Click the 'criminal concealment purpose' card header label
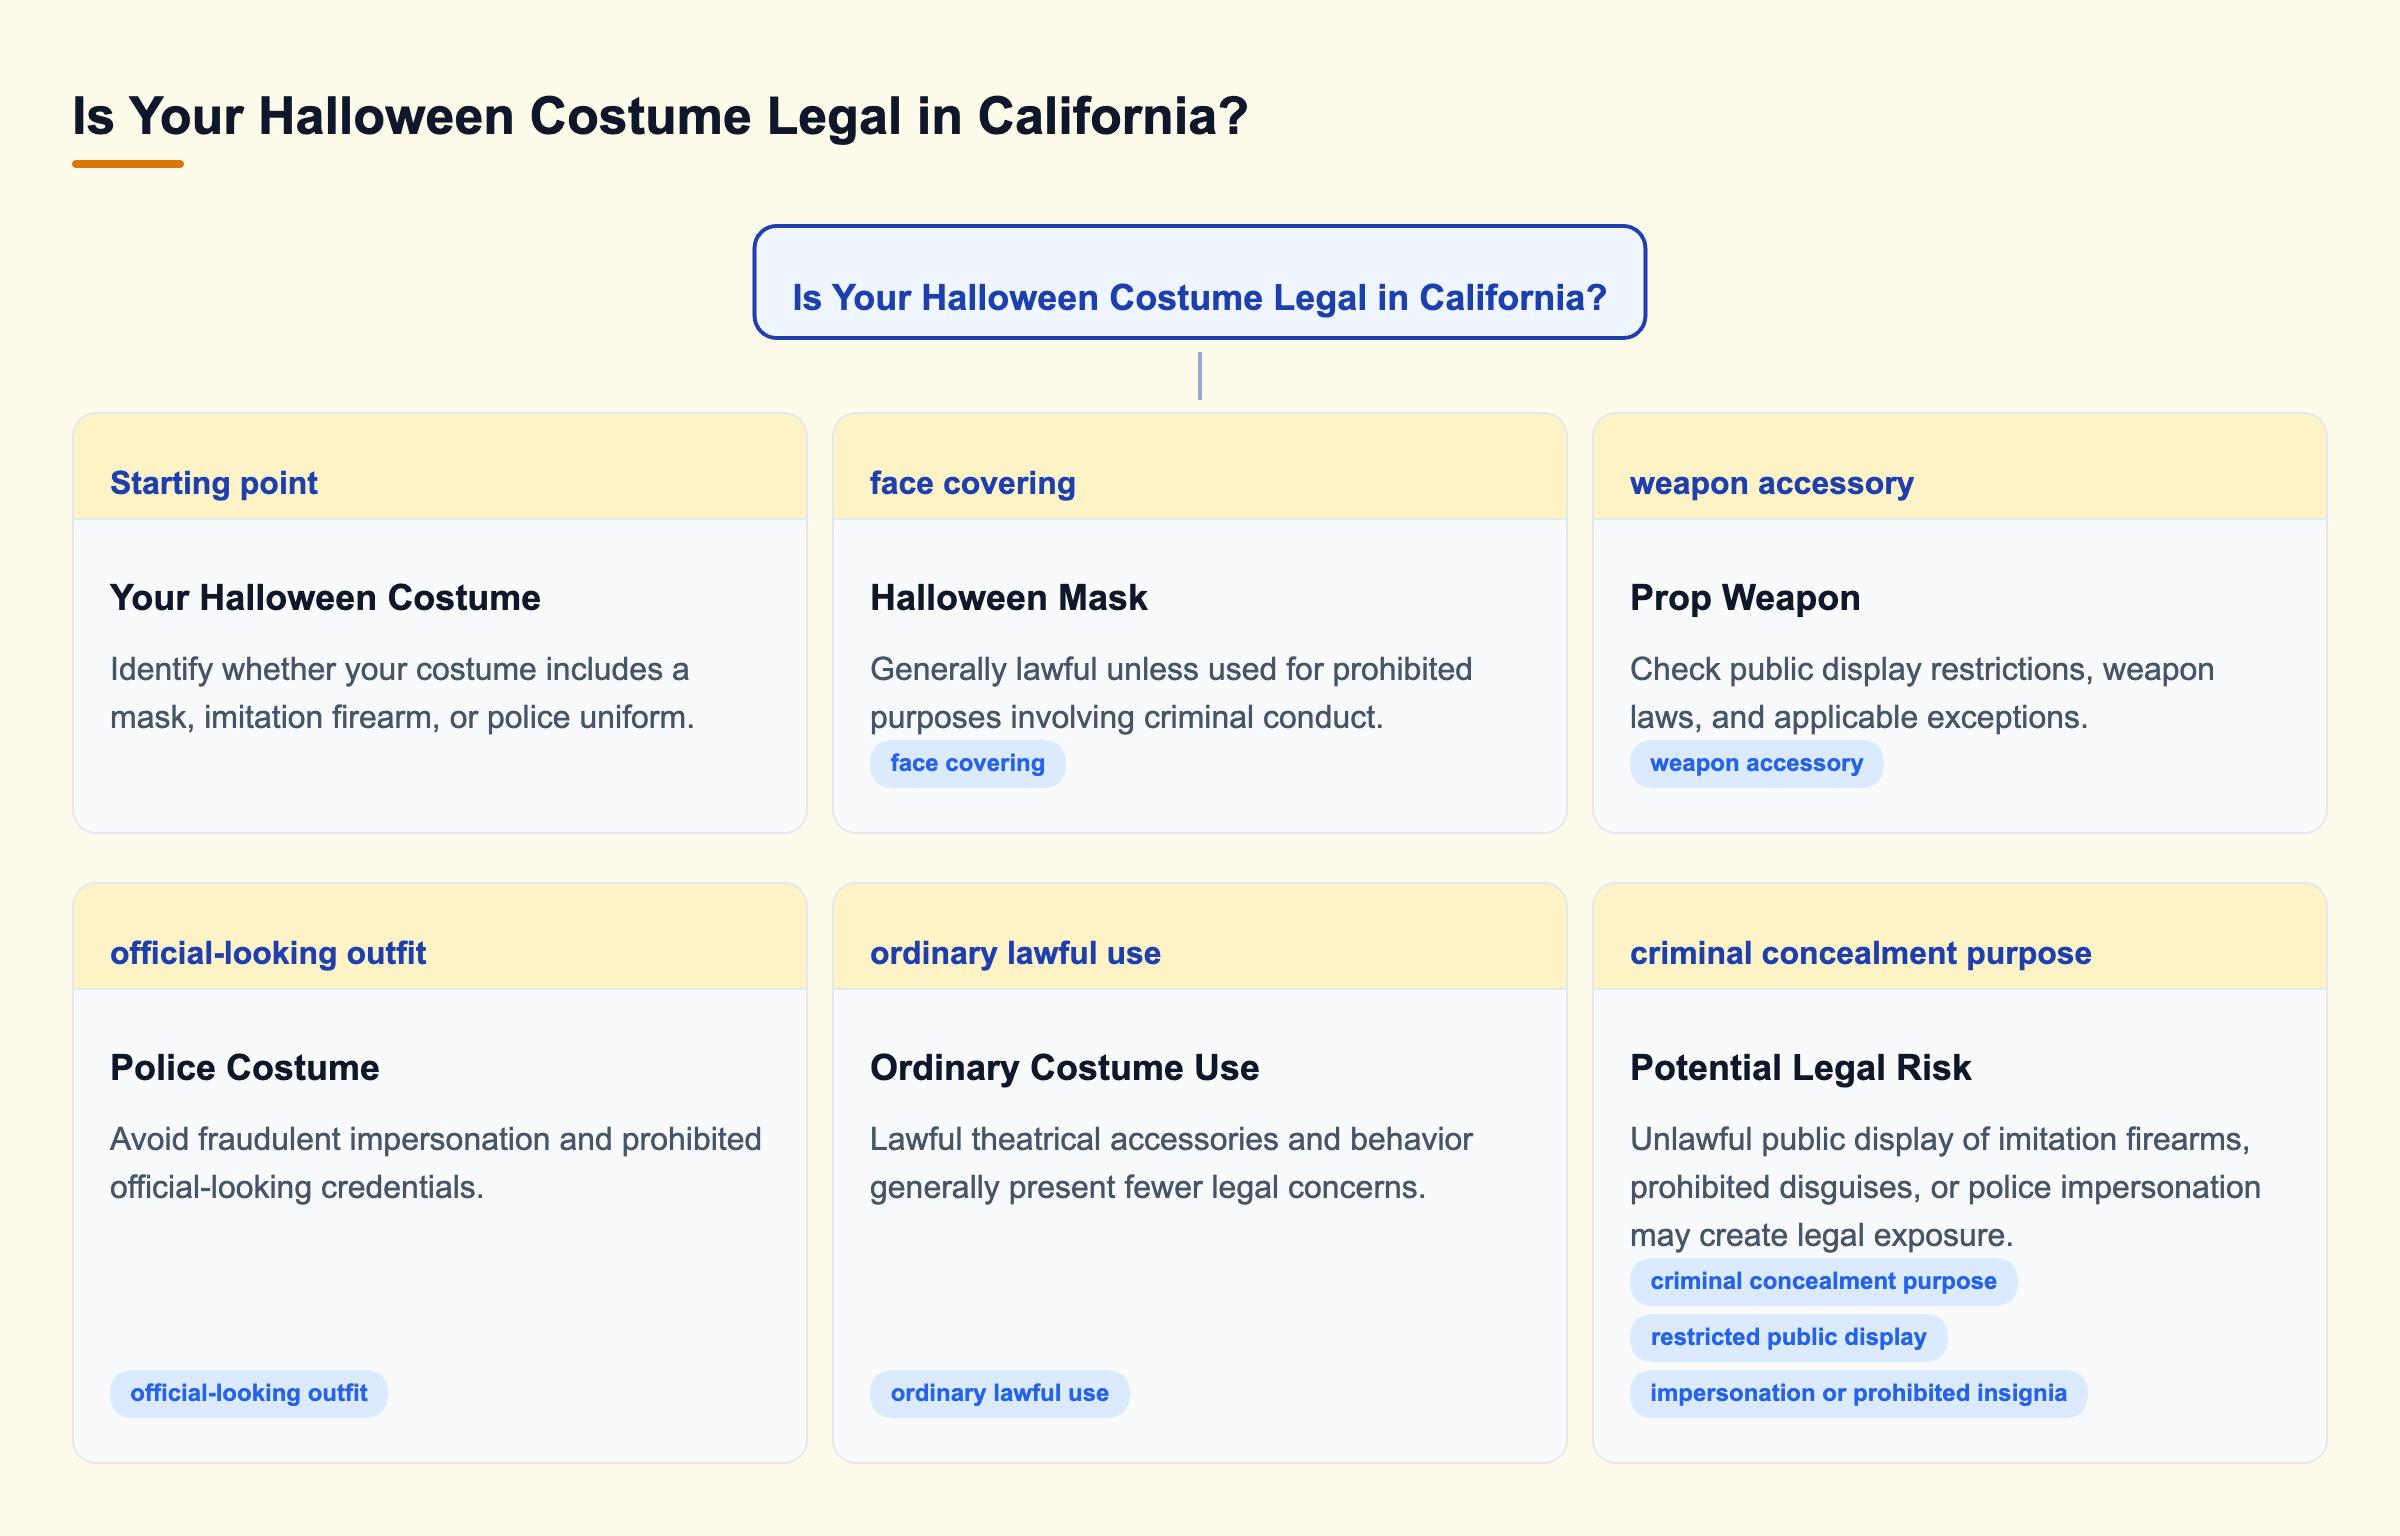Viewport: 2400px width, 1536px height. point(1860,953)
